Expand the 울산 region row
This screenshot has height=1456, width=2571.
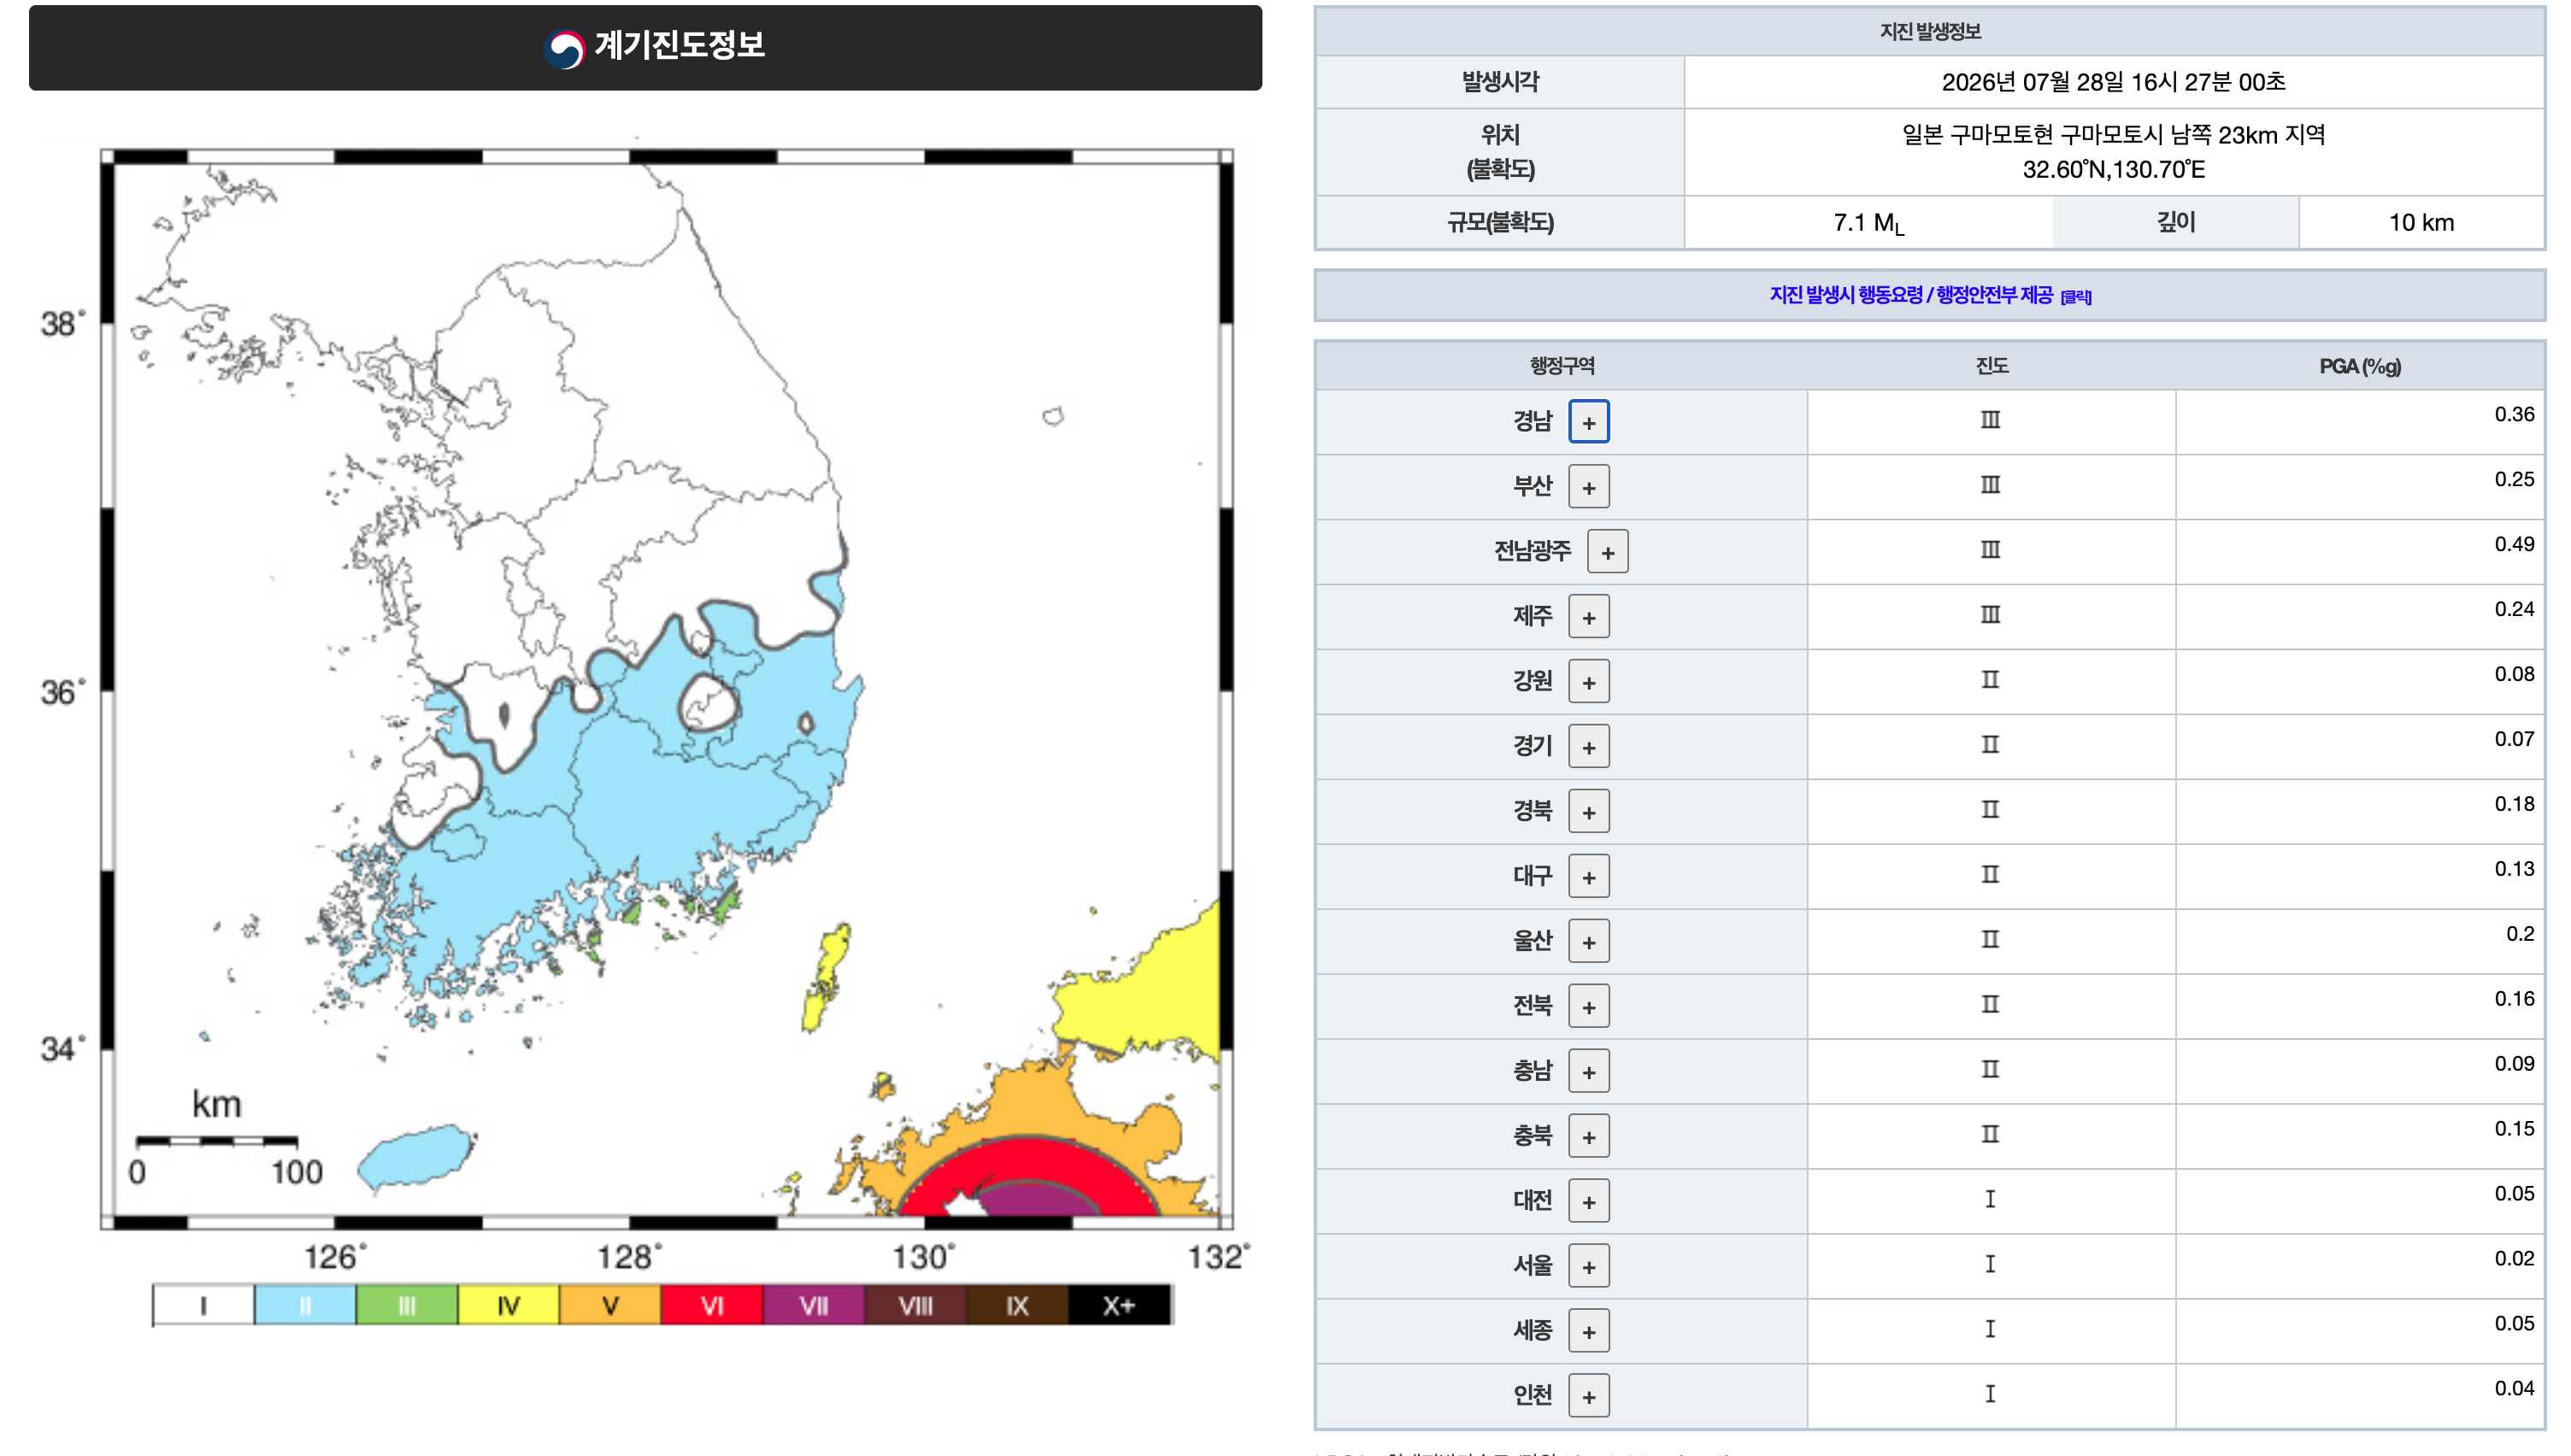[1588, 942]
